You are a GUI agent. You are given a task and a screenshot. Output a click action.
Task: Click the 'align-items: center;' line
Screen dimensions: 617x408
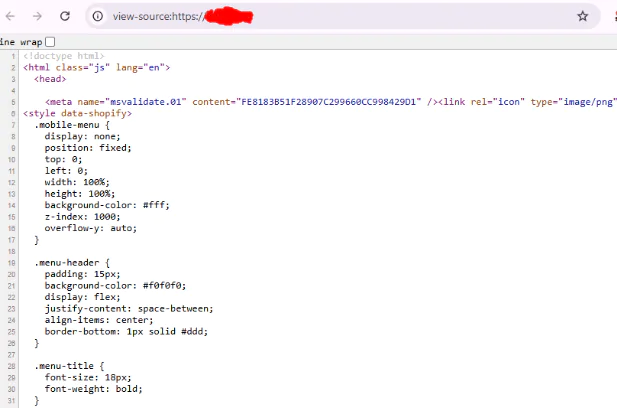(99, 320)
